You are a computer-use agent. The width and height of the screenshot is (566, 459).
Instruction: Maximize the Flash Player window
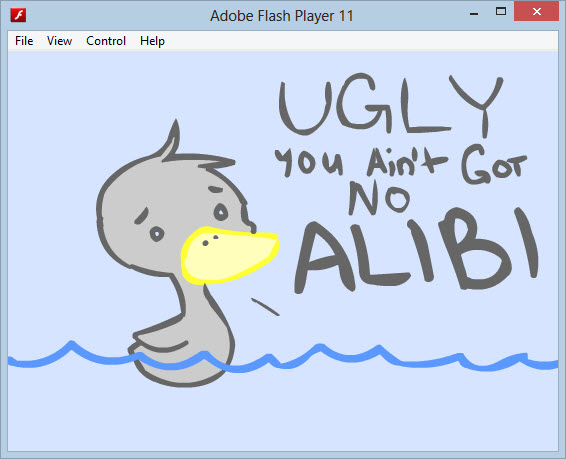coord(501,12)
